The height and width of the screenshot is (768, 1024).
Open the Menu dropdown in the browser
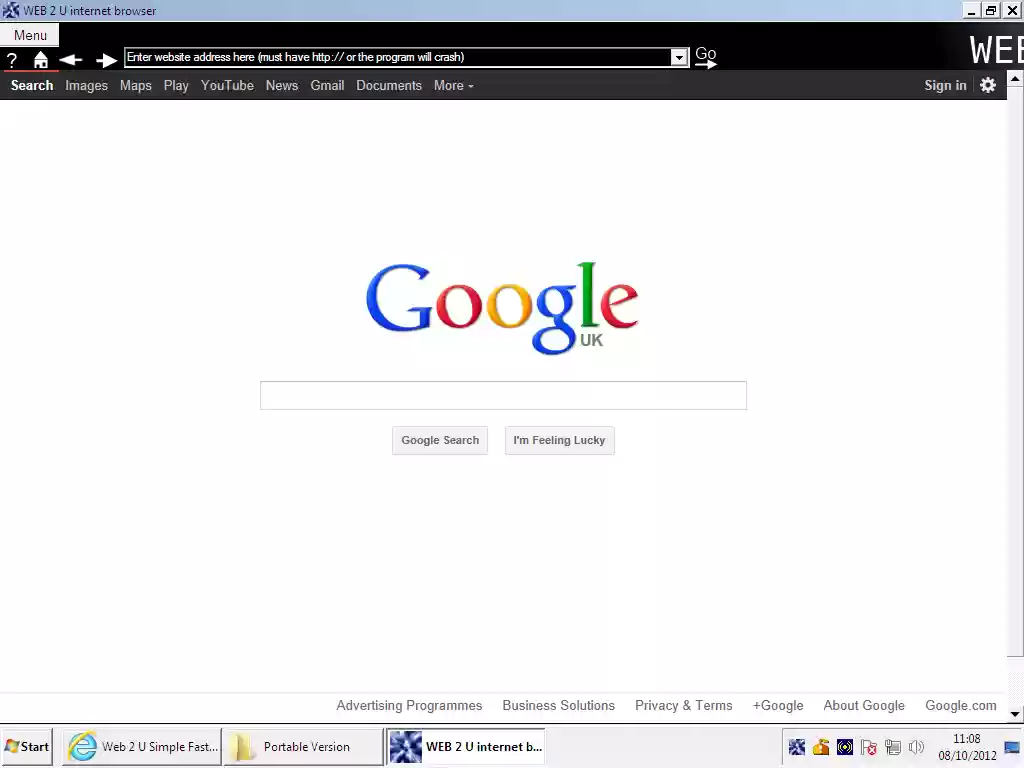pos(29,34)
